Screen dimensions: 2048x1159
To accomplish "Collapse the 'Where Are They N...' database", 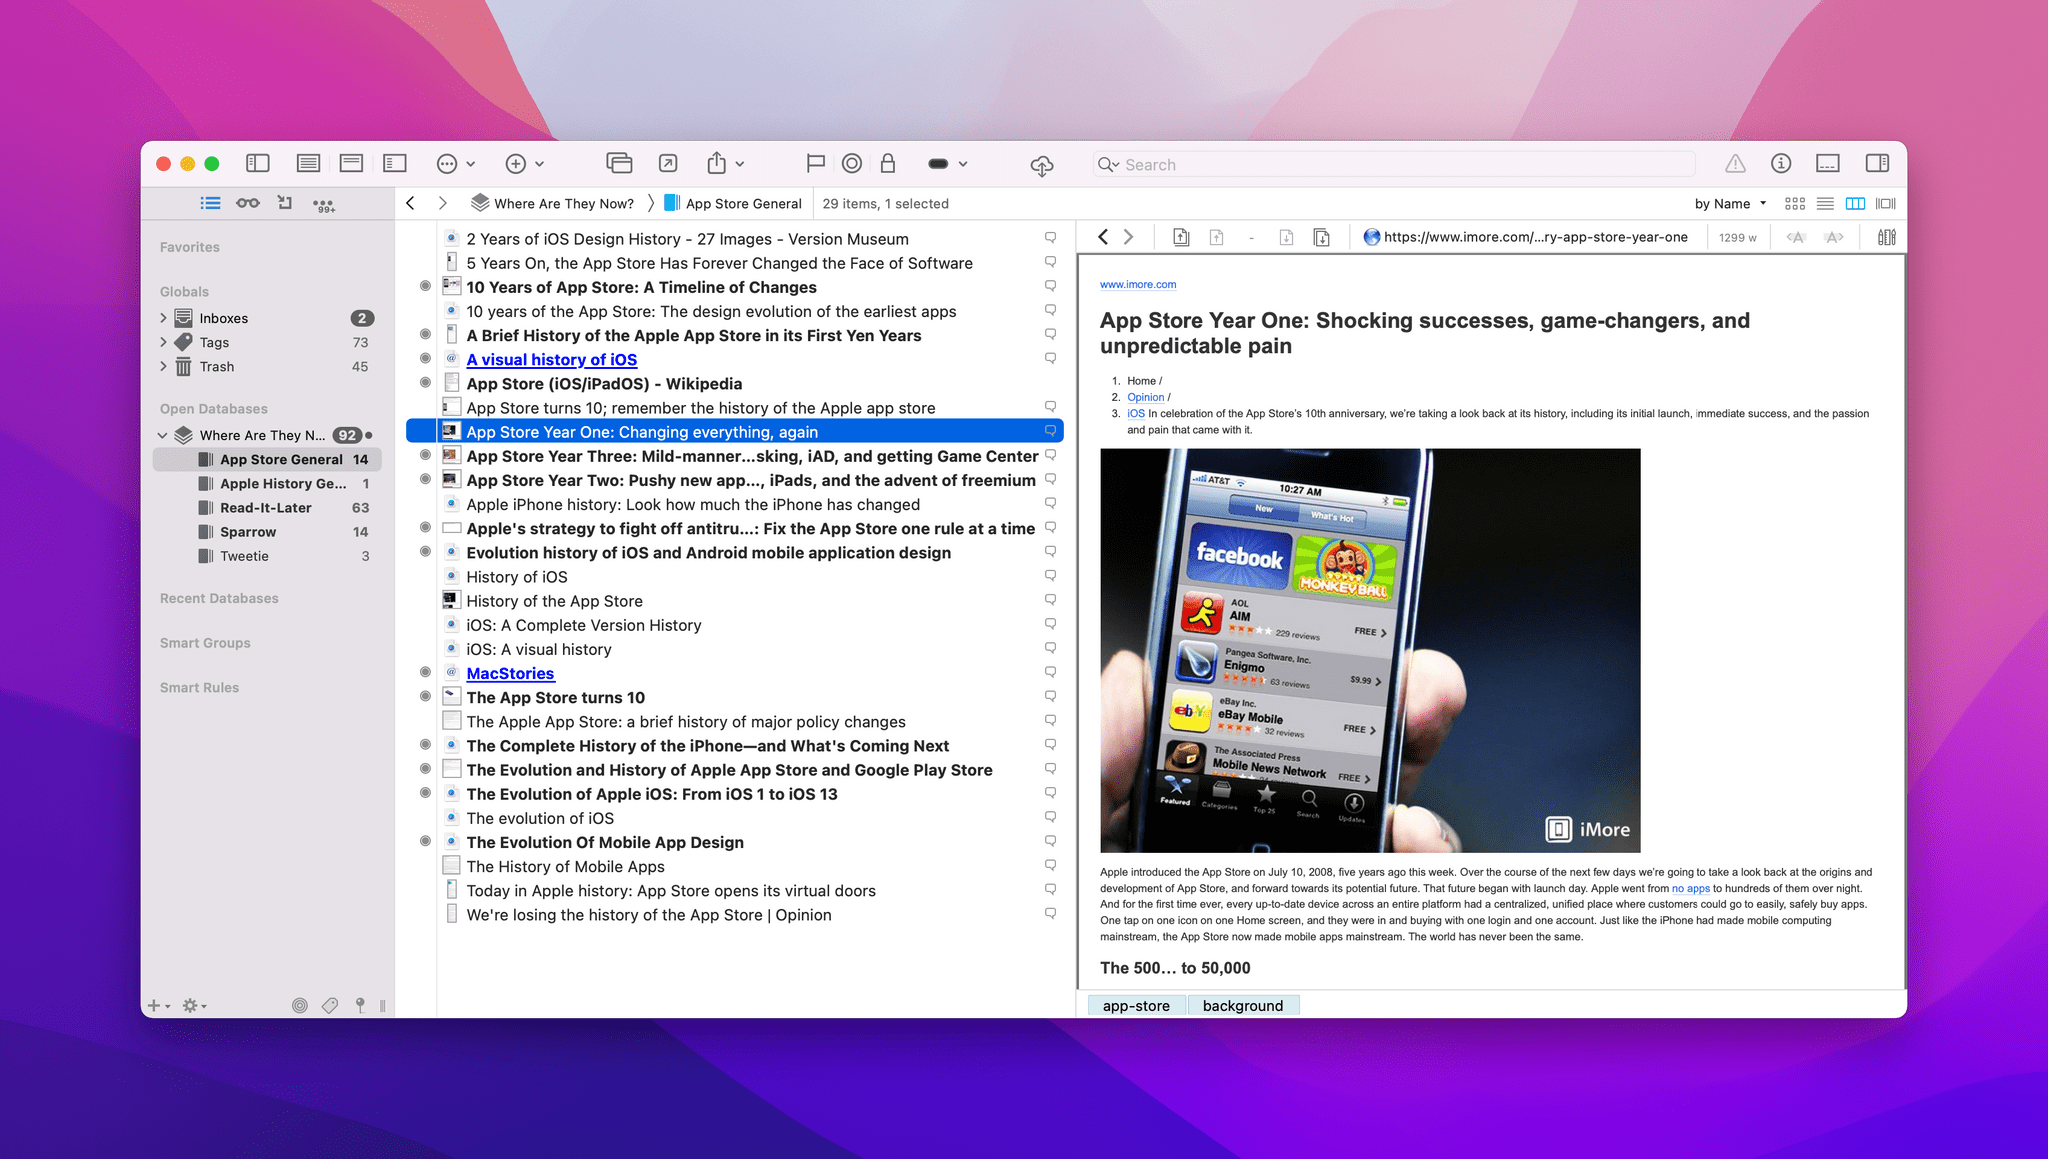I will (x=163, y=435).
